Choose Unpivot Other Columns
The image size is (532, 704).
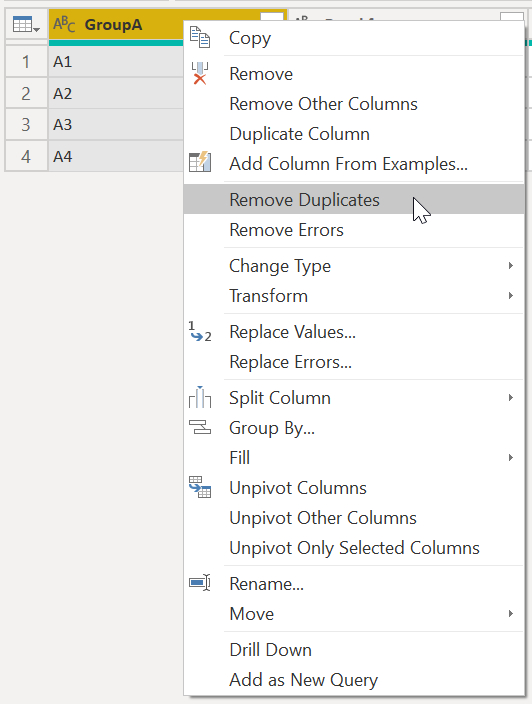click(x=354, y=518)
